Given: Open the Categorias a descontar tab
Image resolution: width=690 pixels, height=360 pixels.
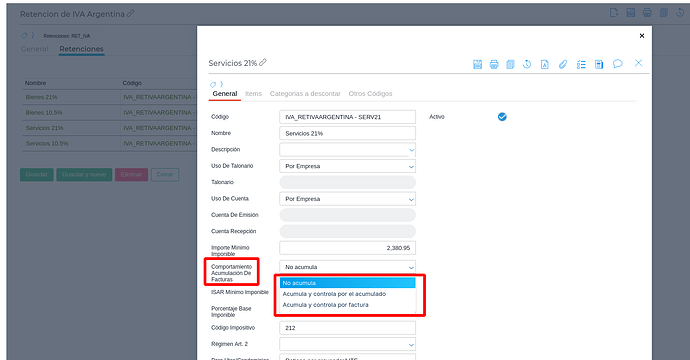Looking at the screenshot, I should click(305, 94).
